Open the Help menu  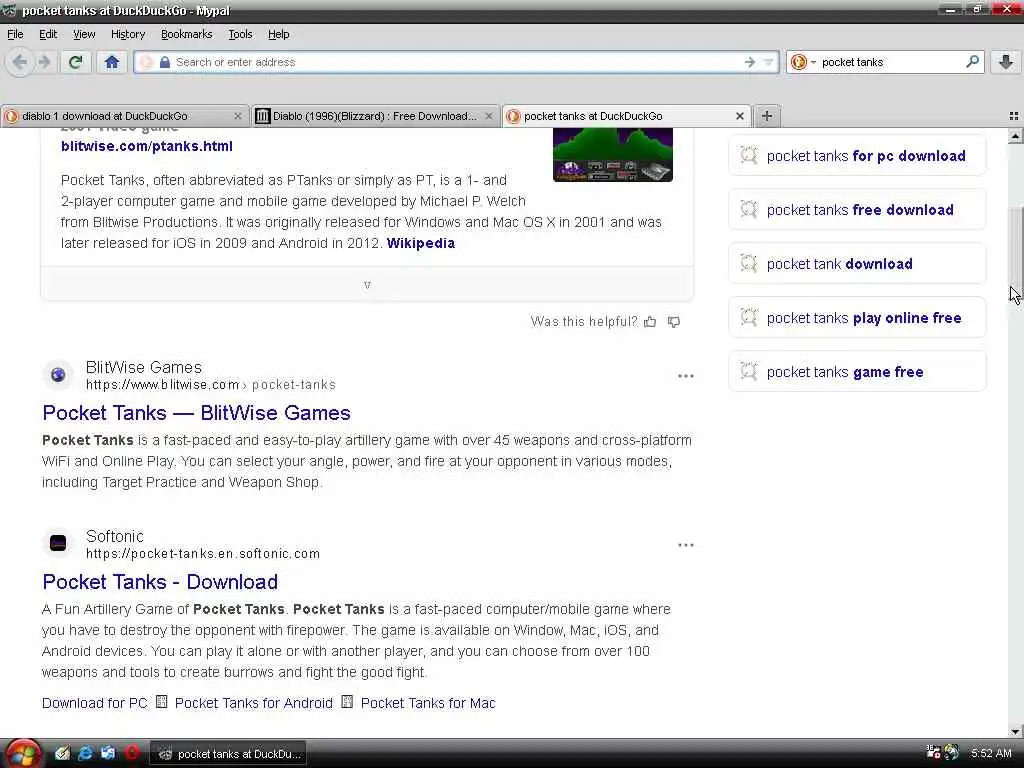(x=278, y=34)
